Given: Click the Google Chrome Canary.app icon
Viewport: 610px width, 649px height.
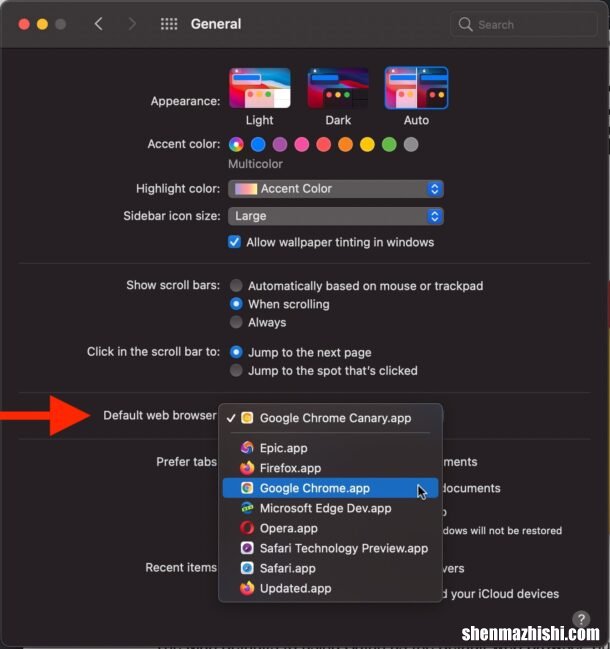Looking at the screenshot, I should [247, 418].
